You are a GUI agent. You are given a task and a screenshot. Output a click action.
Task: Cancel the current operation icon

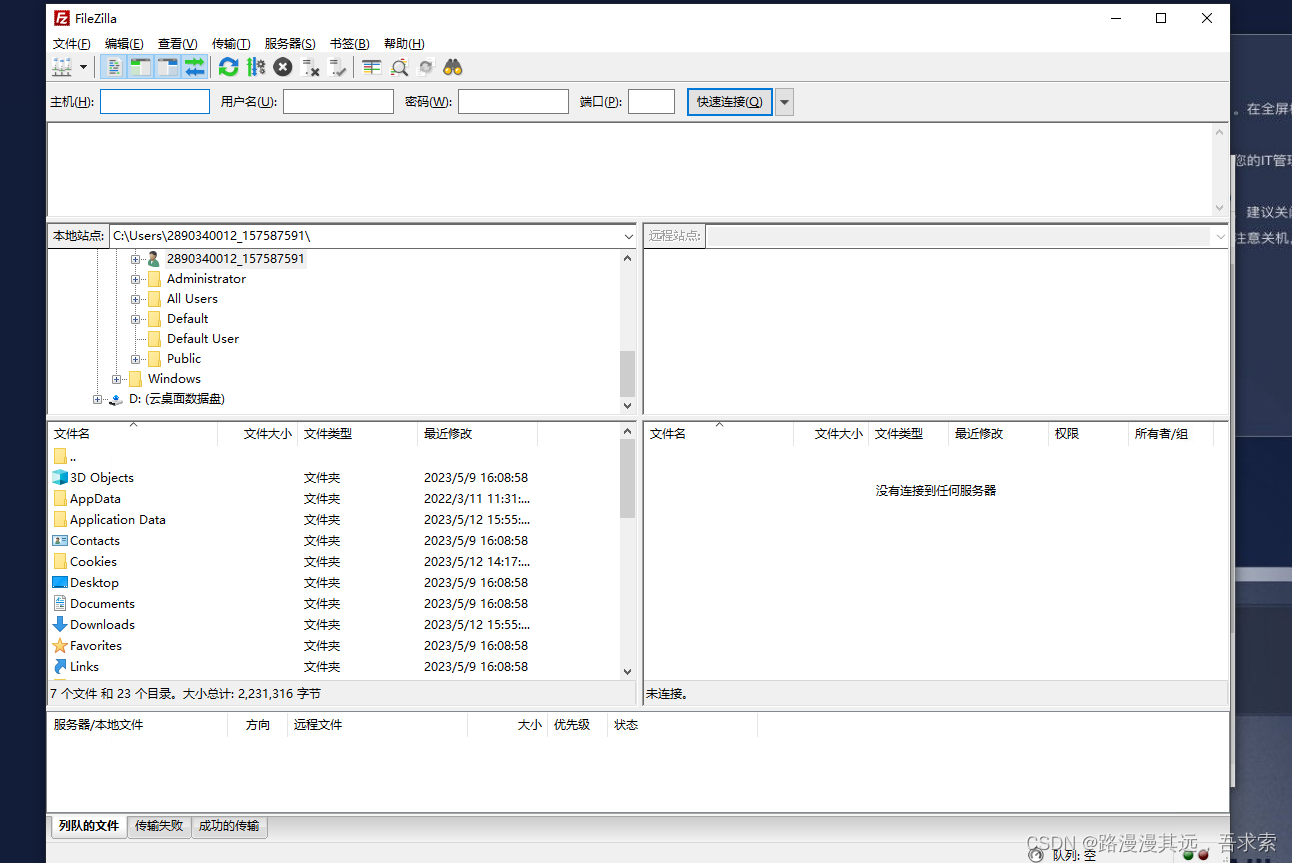(x=283, y=67)
